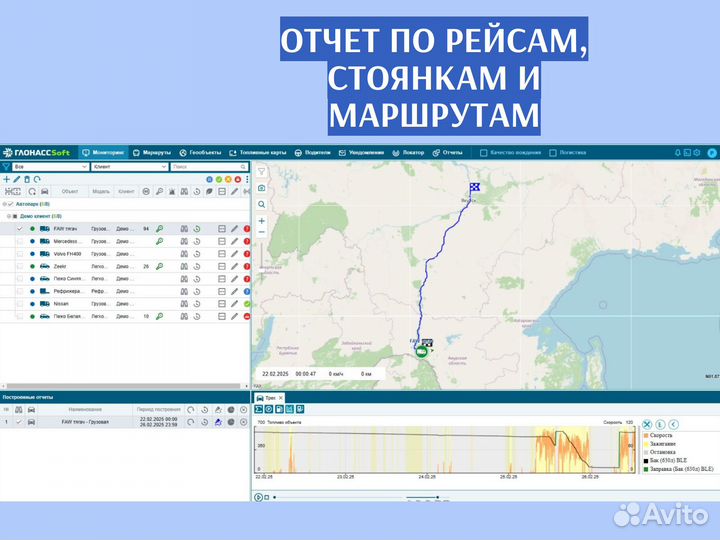This screenshot has width=720, height=540.
Task: Enable the Логистика checkbox
Action: (x=553, y=153)
